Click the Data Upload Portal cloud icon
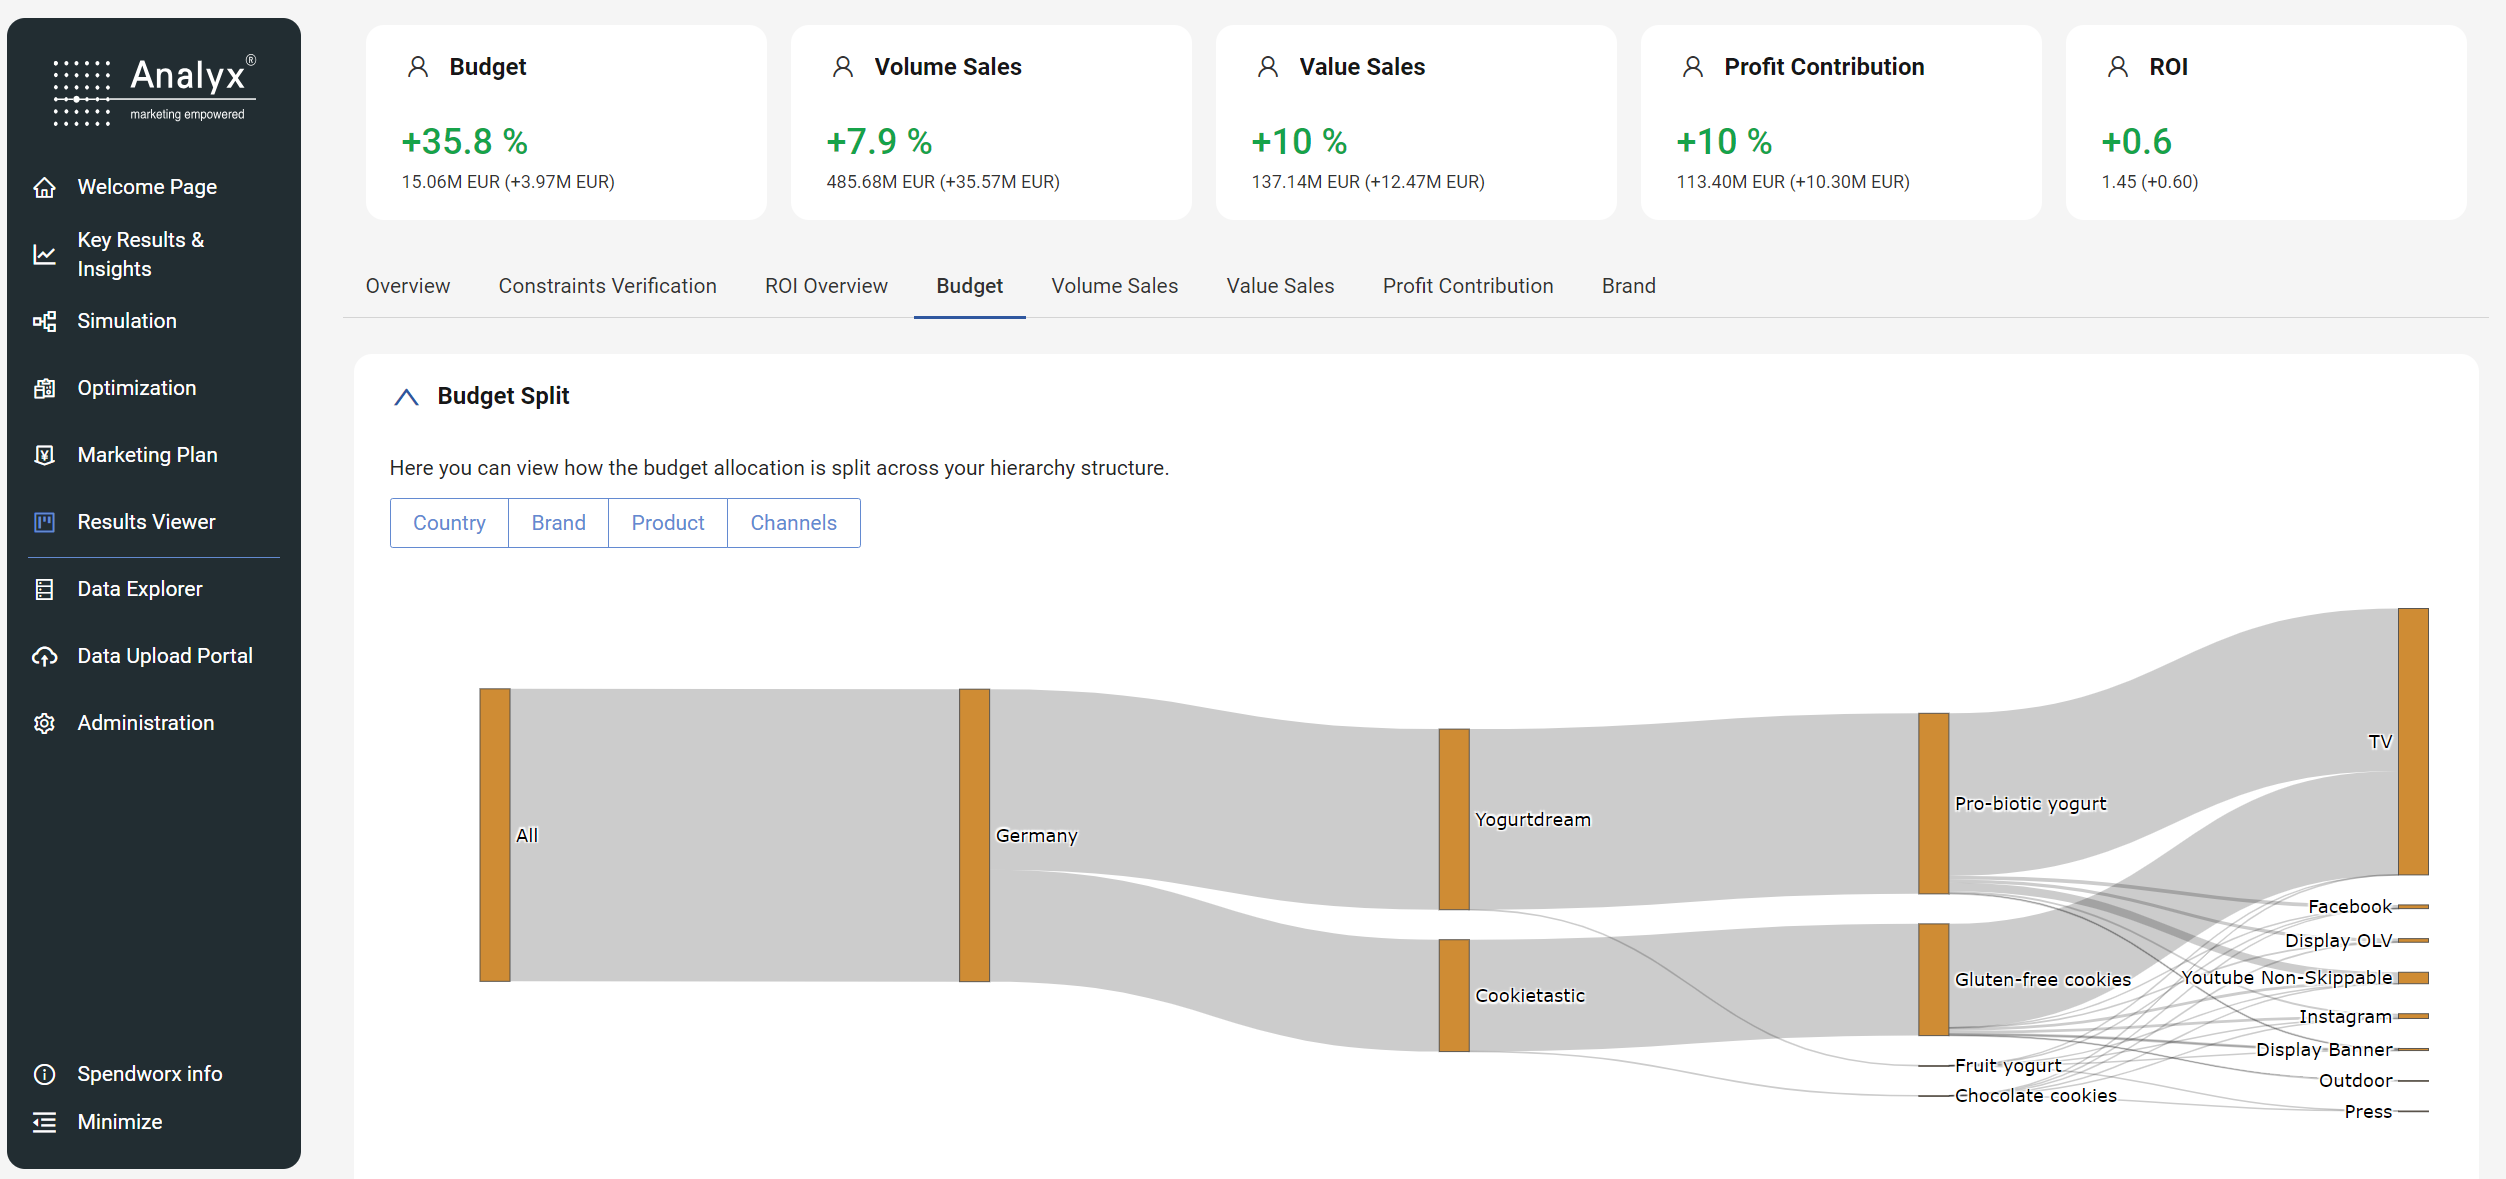Image resolution: width=2506 pixels, height=1179 pixels. 44,656
